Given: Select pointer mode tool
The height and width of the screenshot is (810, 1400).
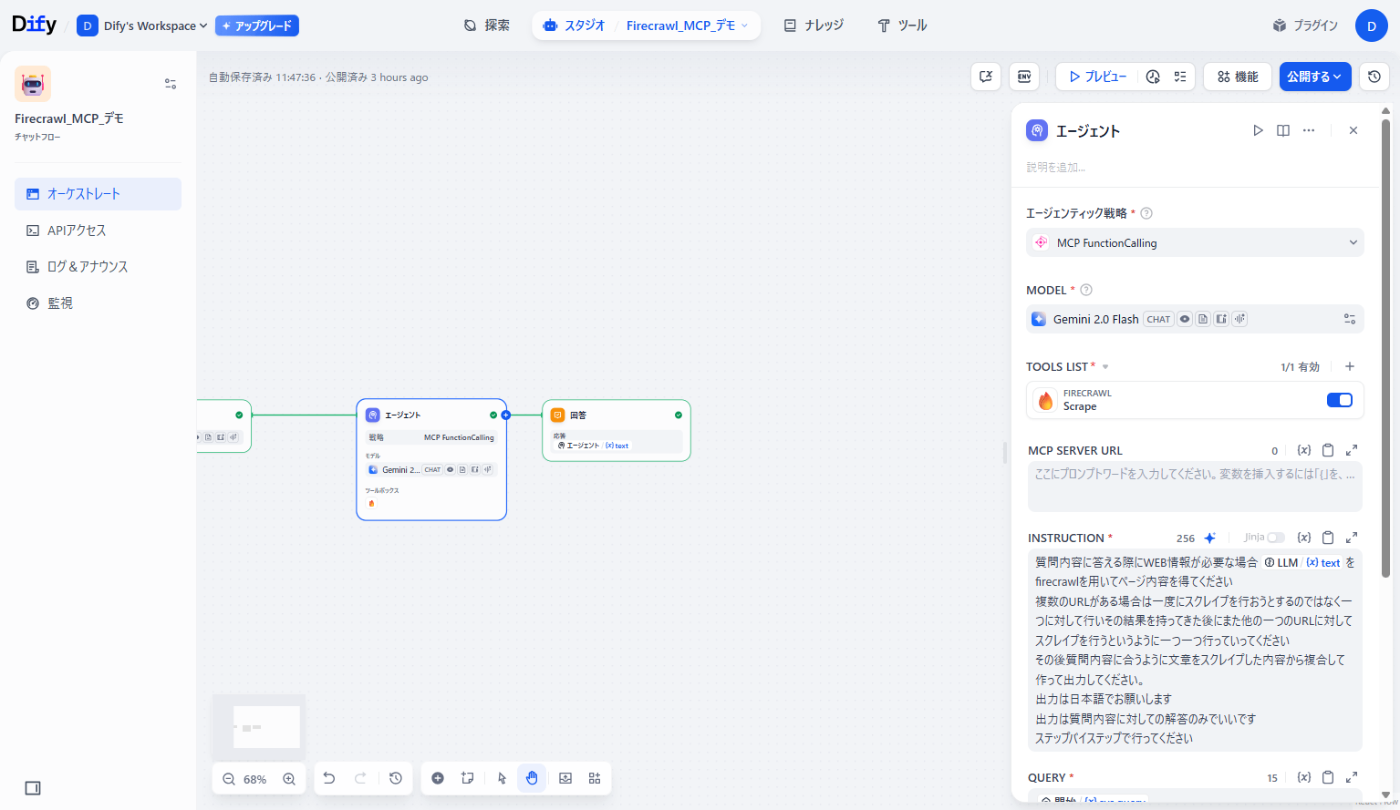Looking at the screenshot, I should (x=503, y=778).
